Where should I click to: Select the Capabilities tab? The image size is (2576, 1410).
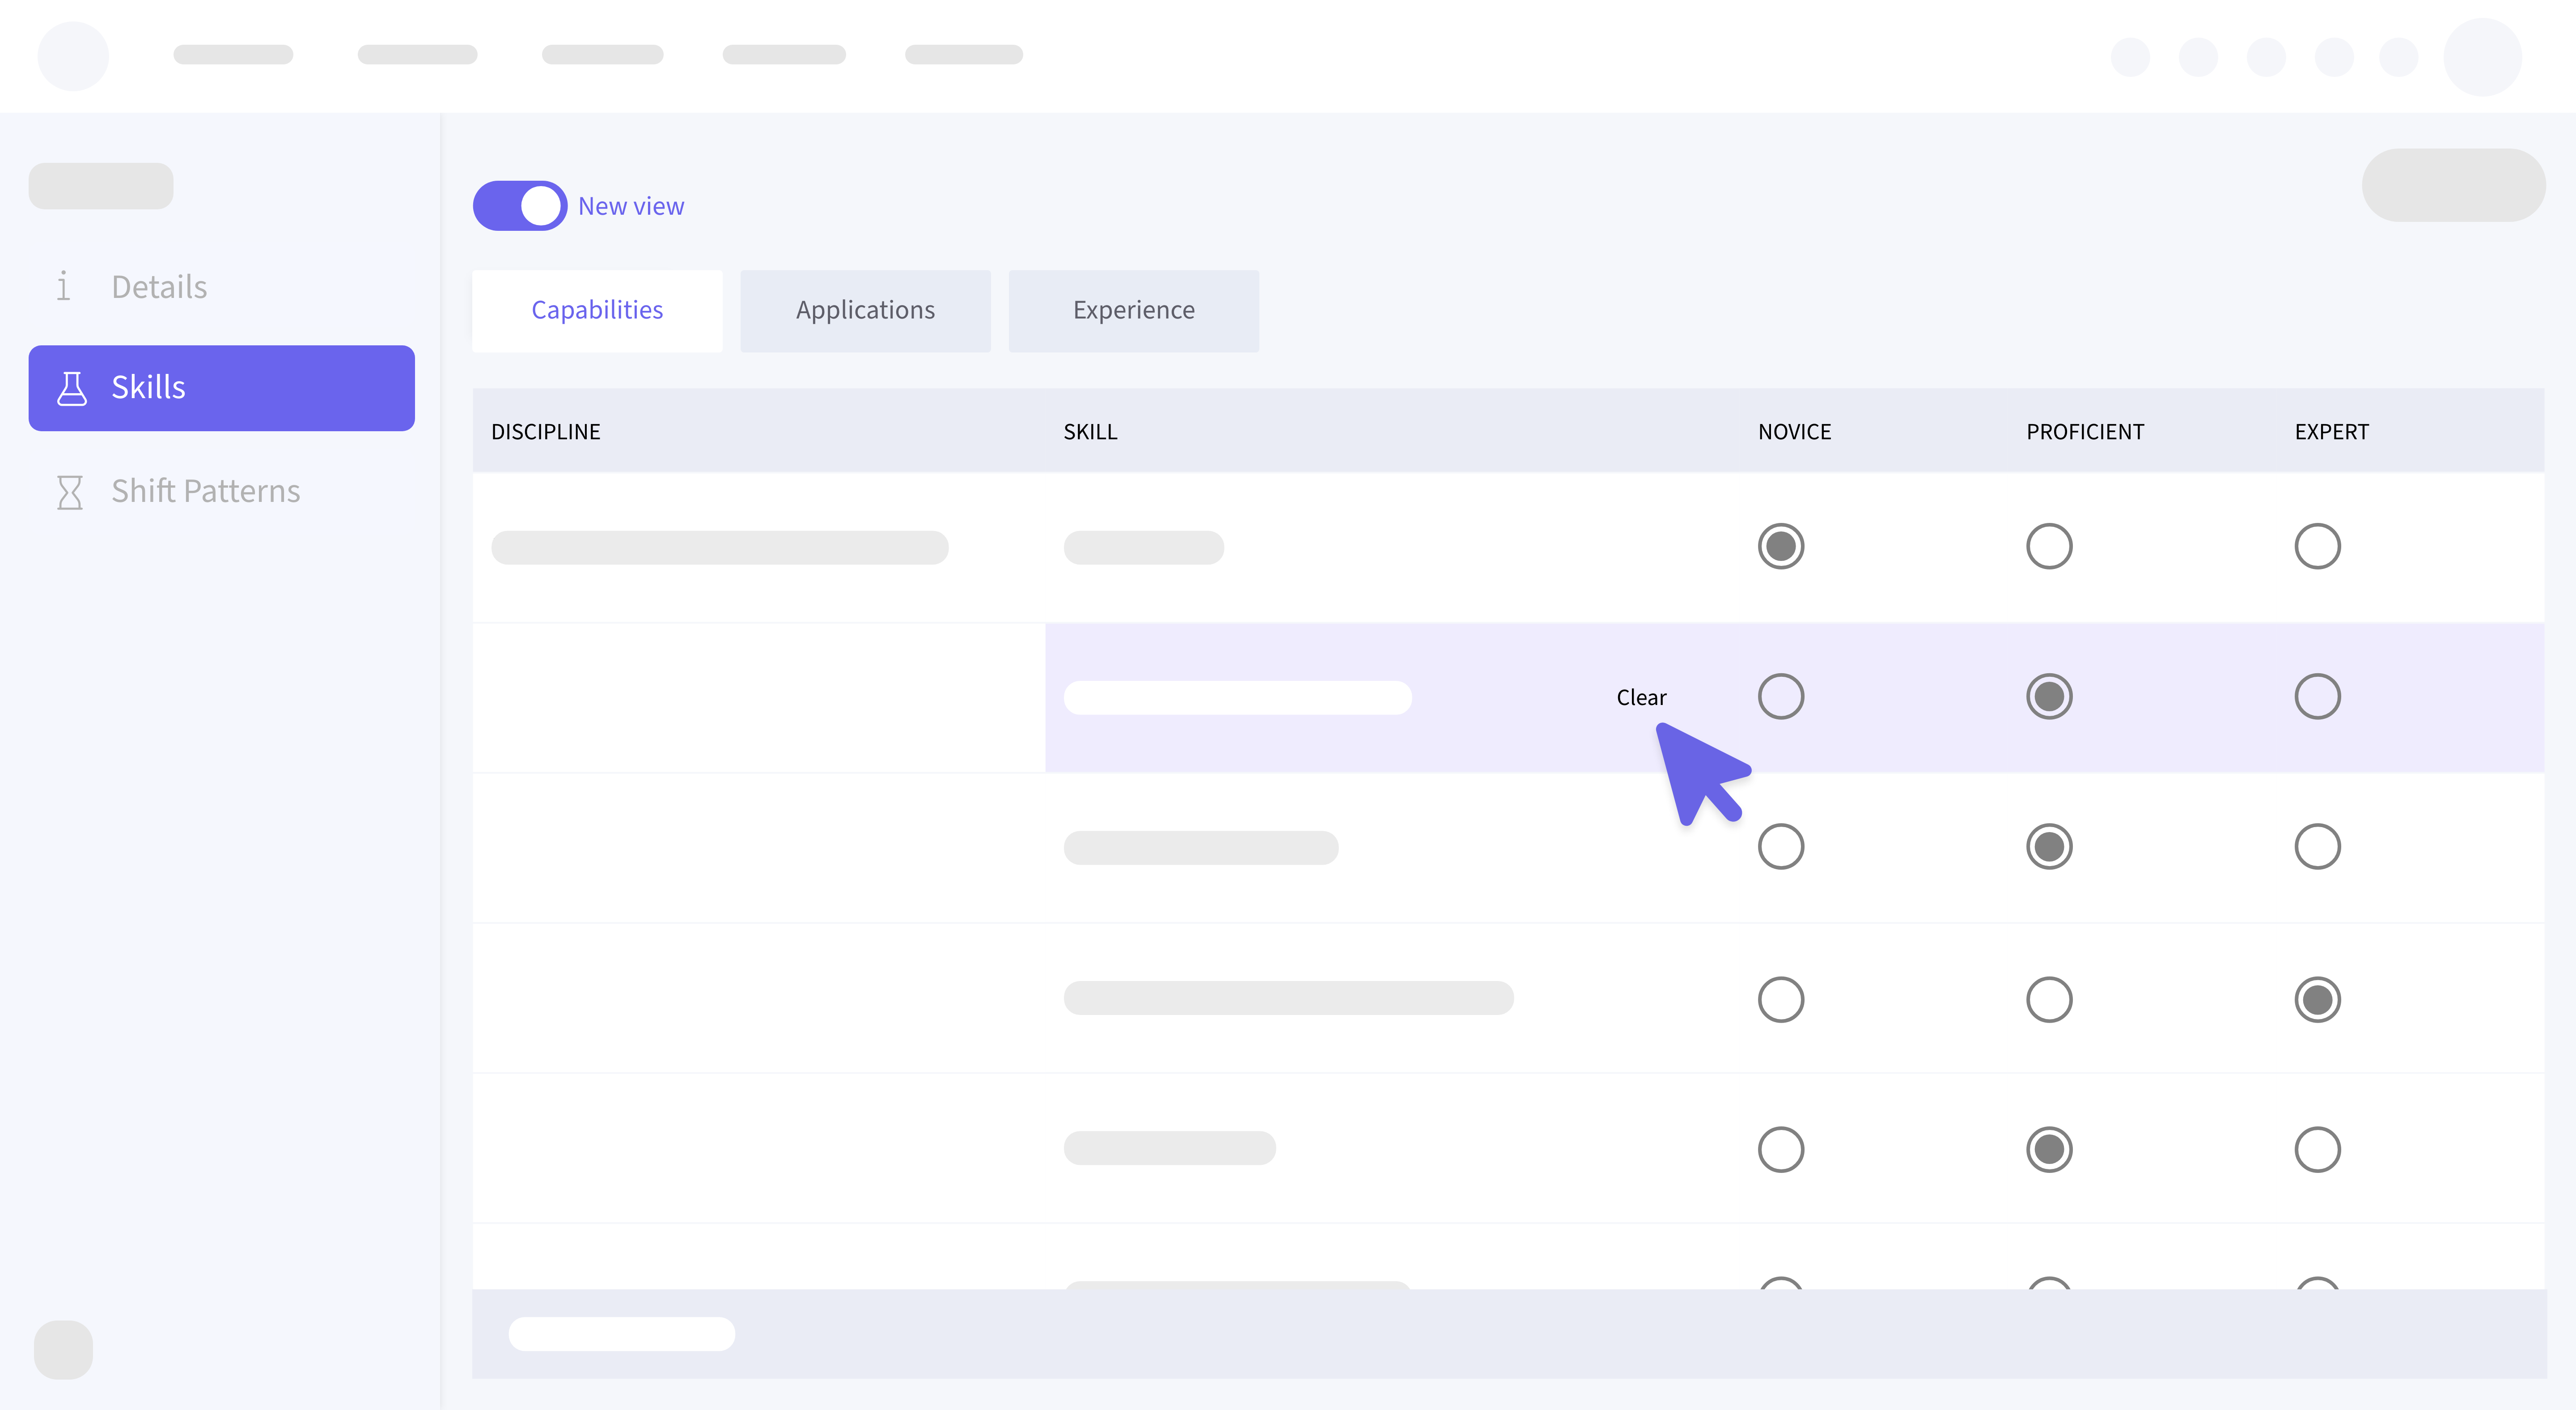click(x=597, y=311)
